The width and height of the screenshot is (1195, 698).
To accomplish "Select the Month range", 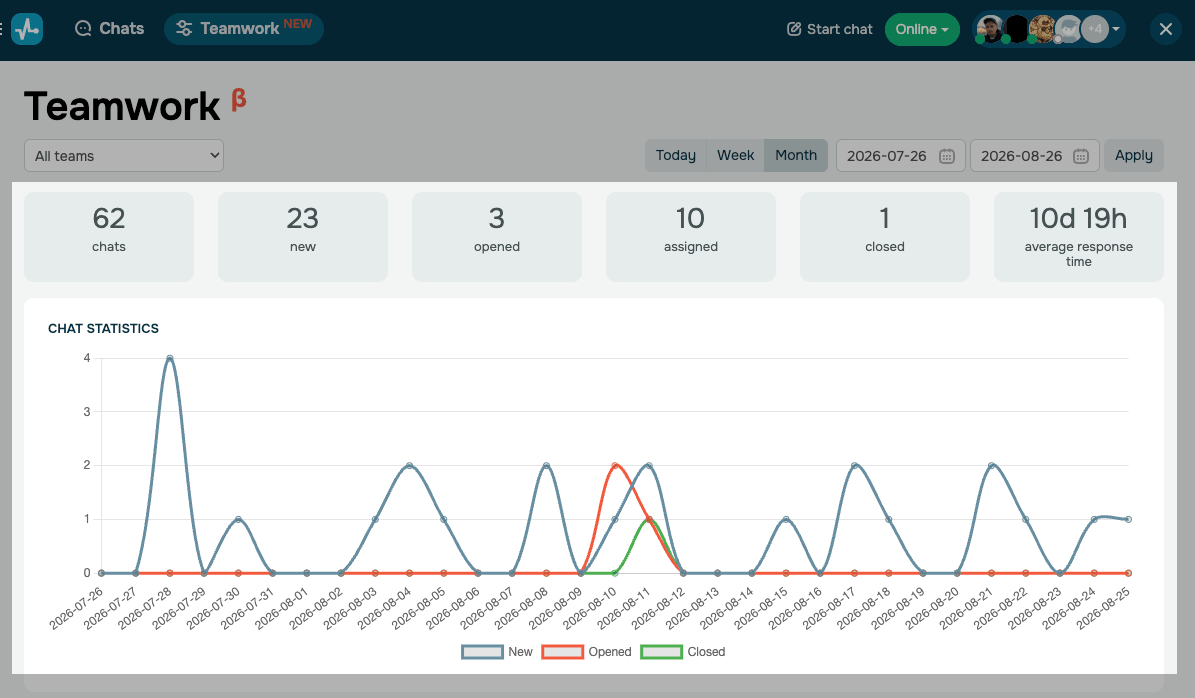I will pyautogui.click(x=796, y=155).
